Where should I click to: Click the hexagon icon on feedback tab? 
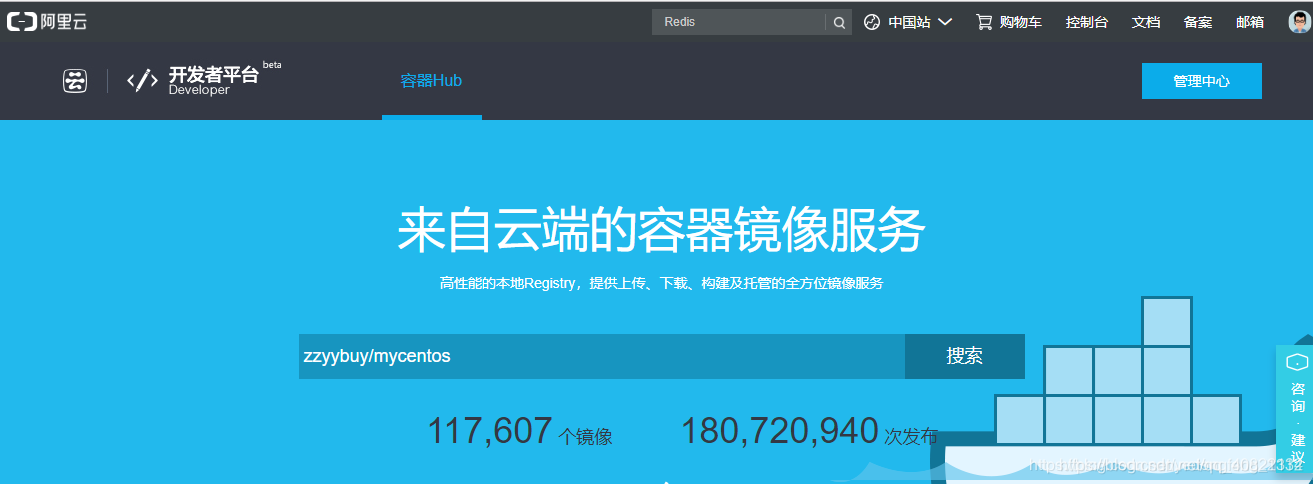[1297, 363]
